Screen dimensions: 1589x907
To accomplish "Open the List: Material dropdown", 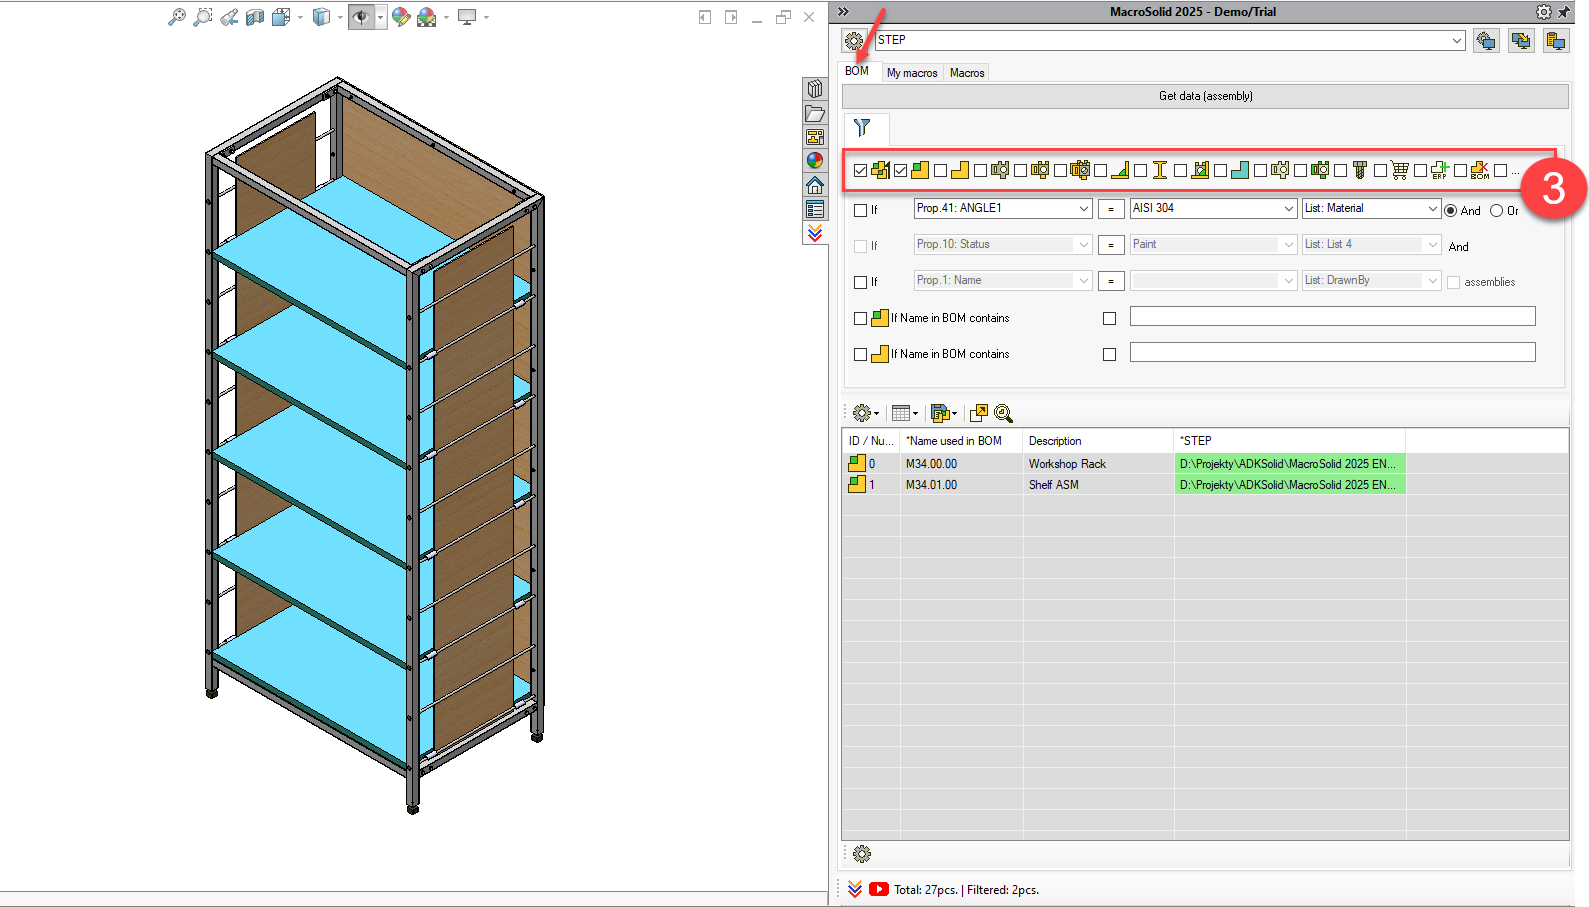I will click(x=1433, y=209).
